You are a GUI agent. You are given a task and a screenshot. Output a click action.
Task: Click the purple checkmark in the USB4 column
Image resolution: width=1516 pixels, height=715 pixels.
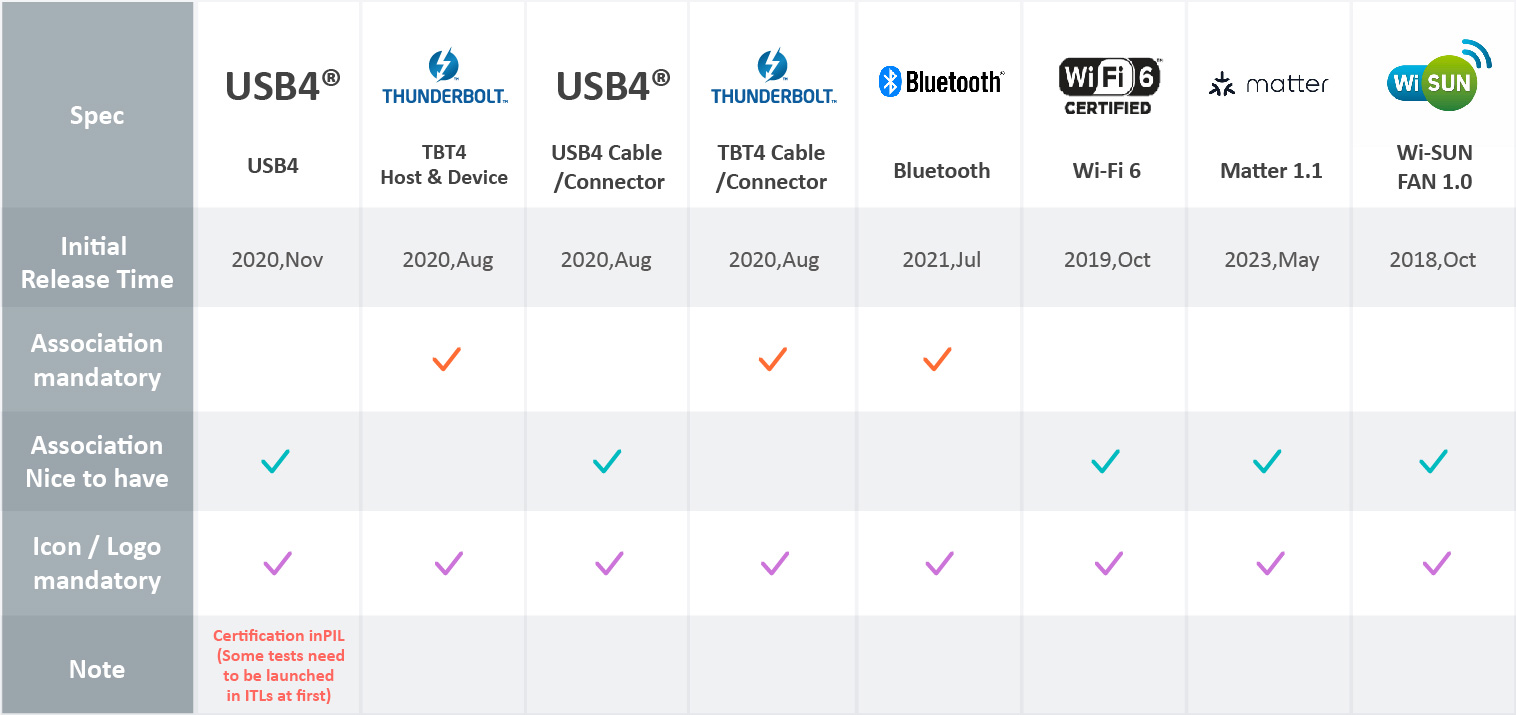coord(277,564)
